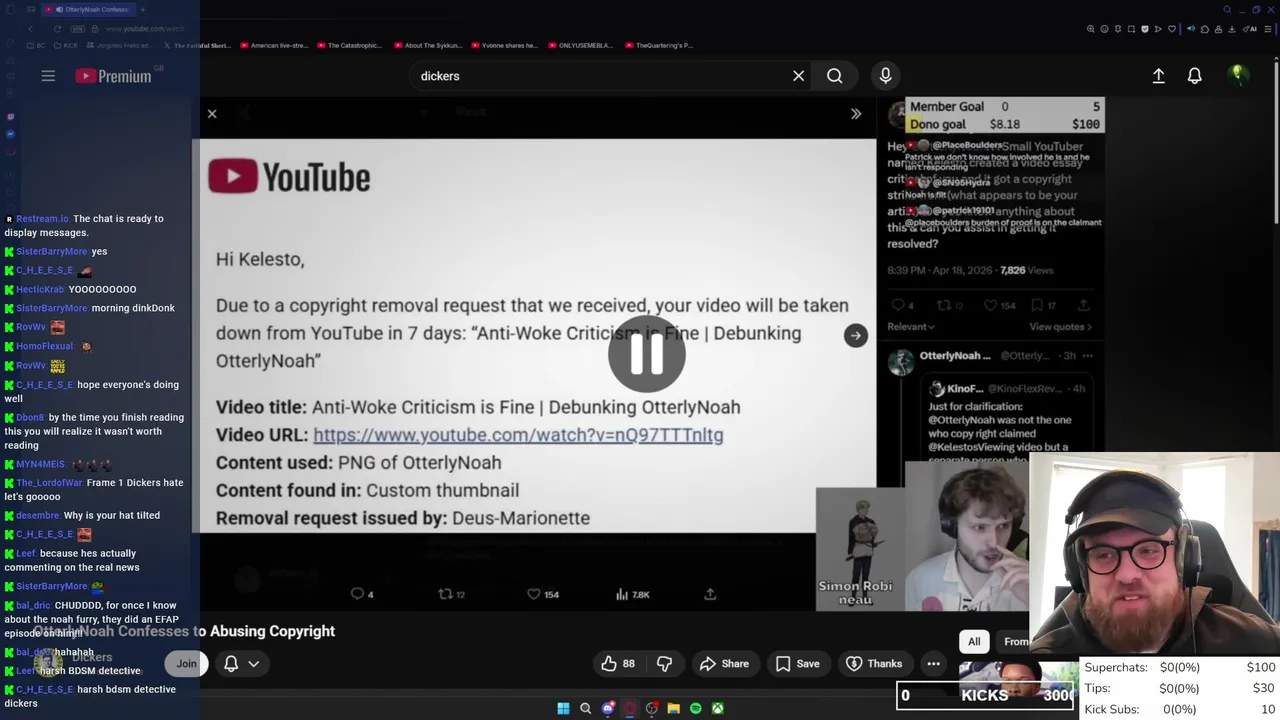This screenshot has height=720, width=1280.
Task: Open 'The Catastrophic...' bookmark
Action: [349, 45]
